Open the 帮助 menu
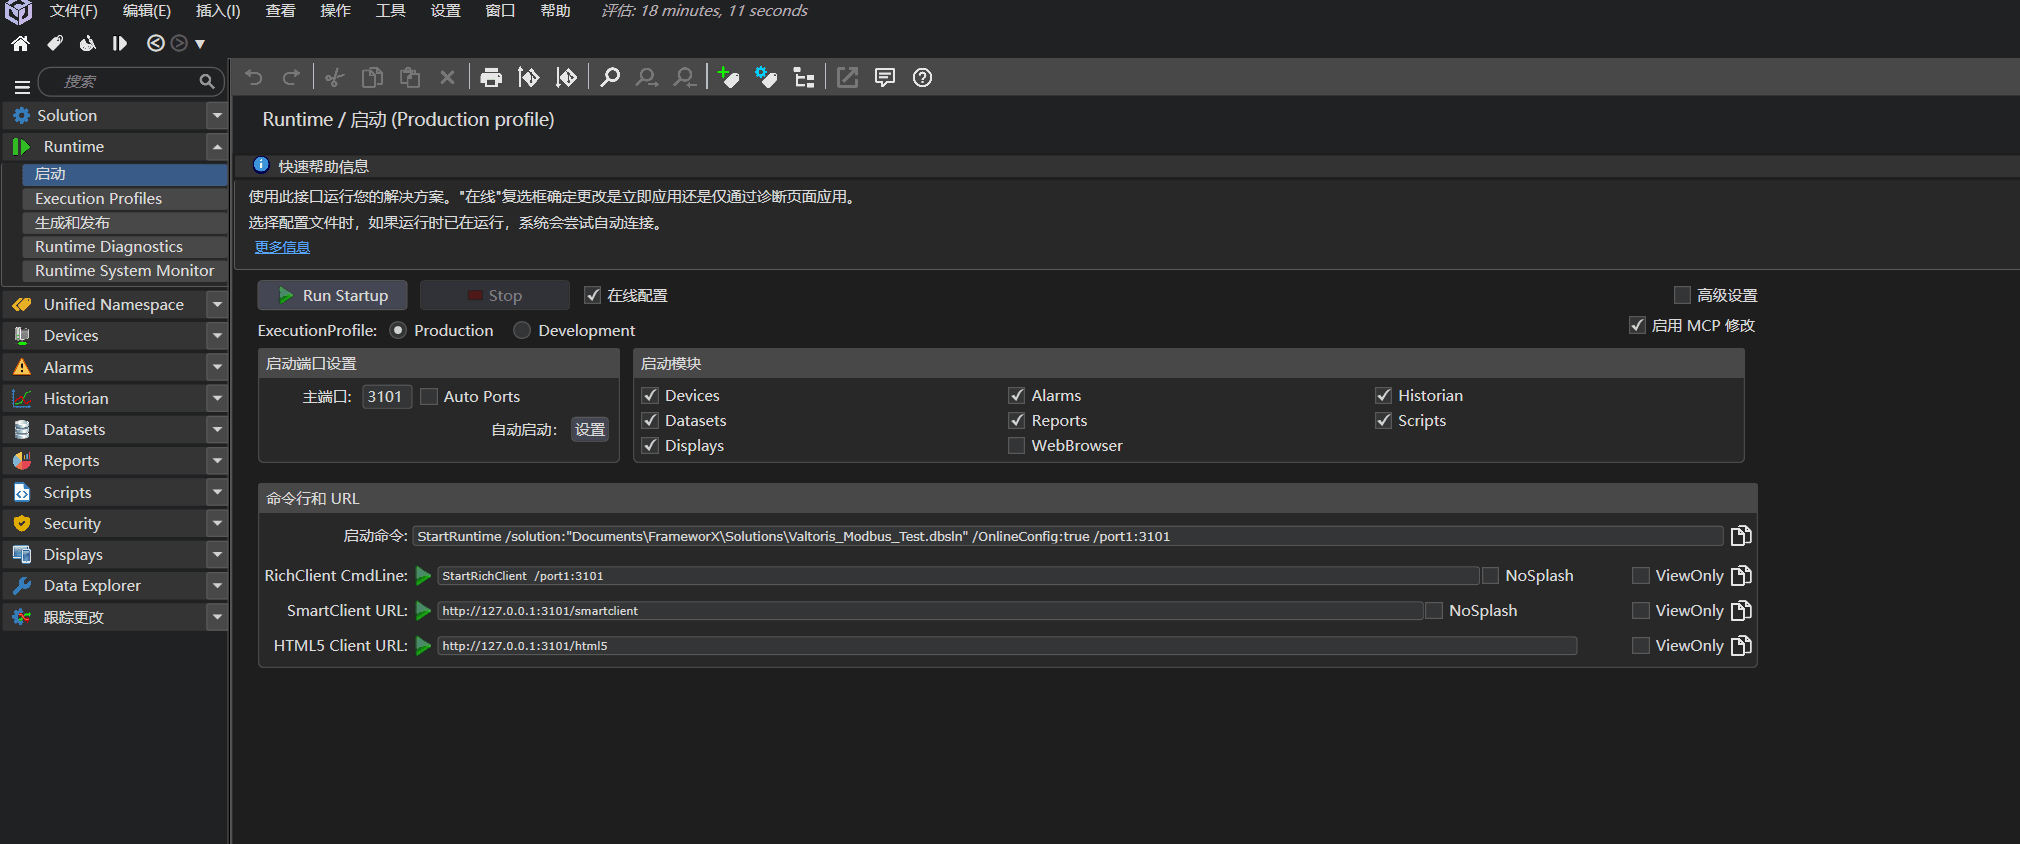Screen dimensions: 2020x844 coord(555,11)
